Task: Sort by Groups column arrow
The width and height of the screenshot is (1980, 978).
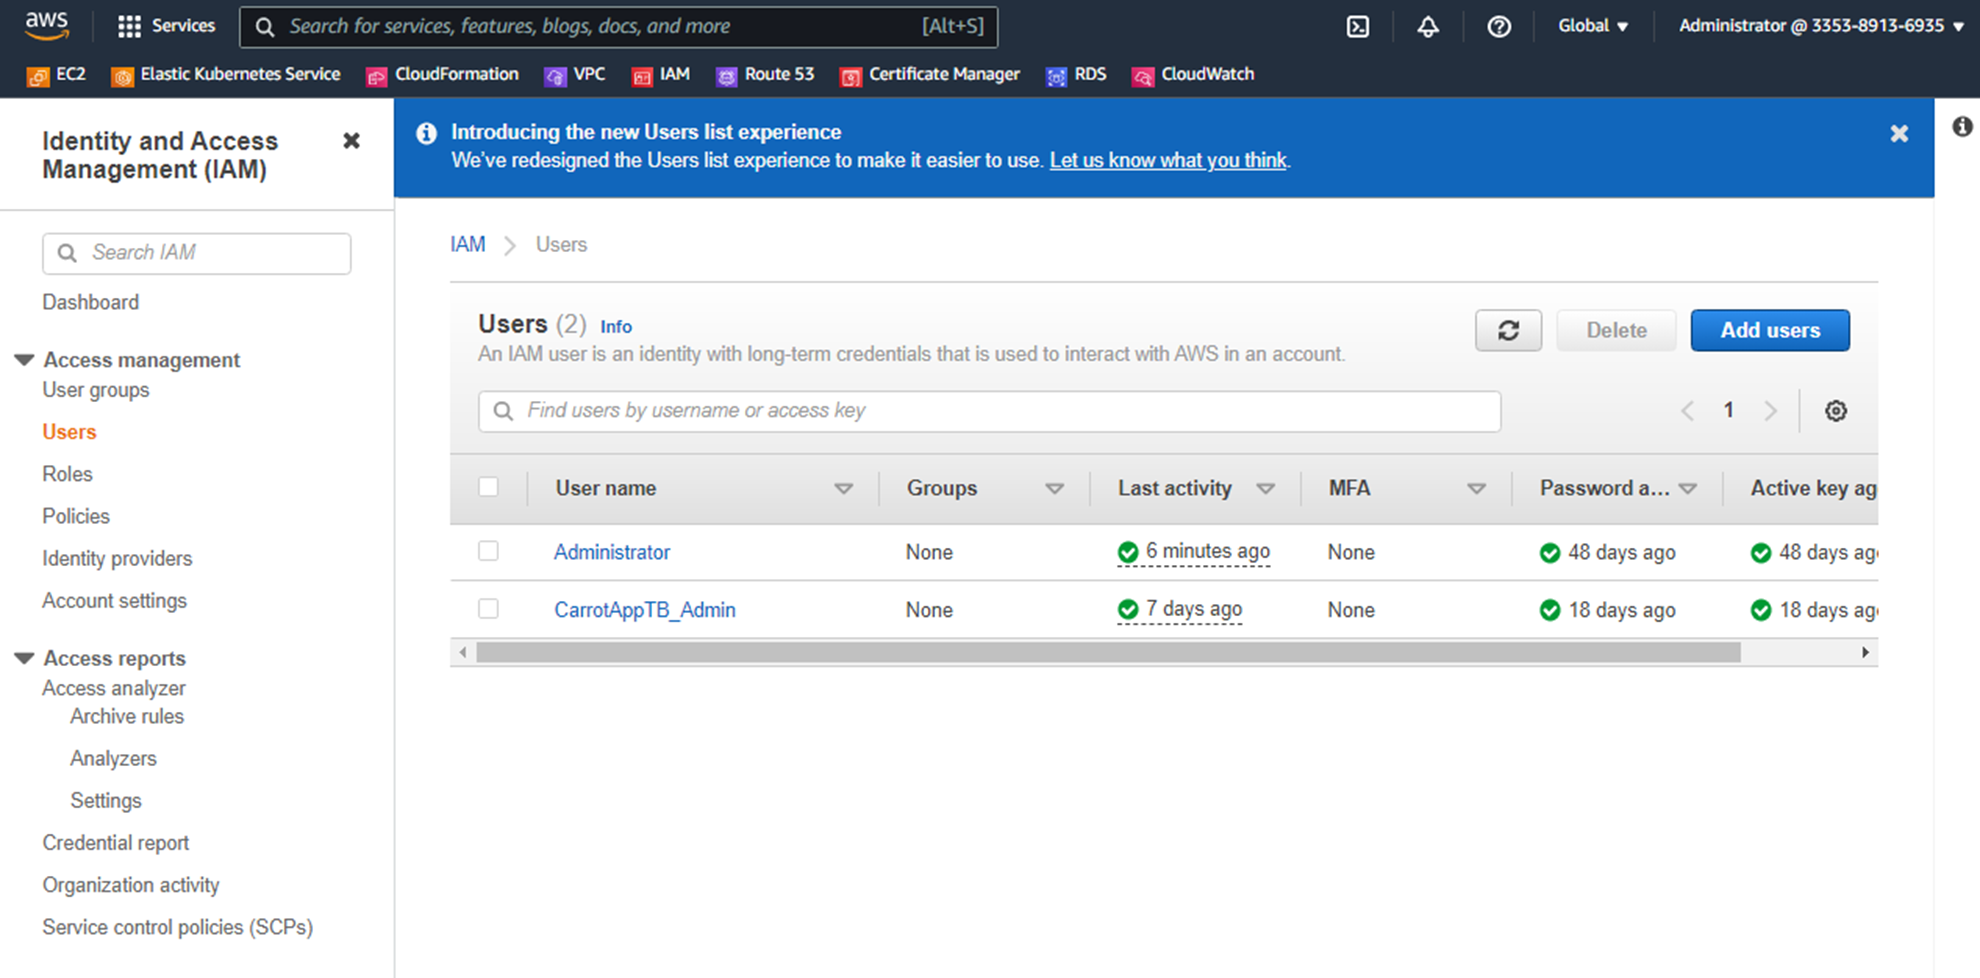Action: click(x=1054, y=489)
